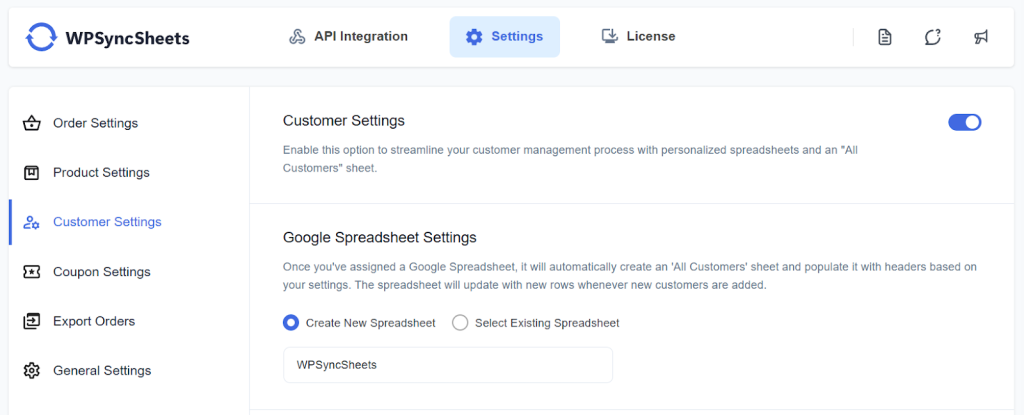Click the spreadsheet name field containing WPSyncSheets
1024x415 pixels.
[448, 365]
